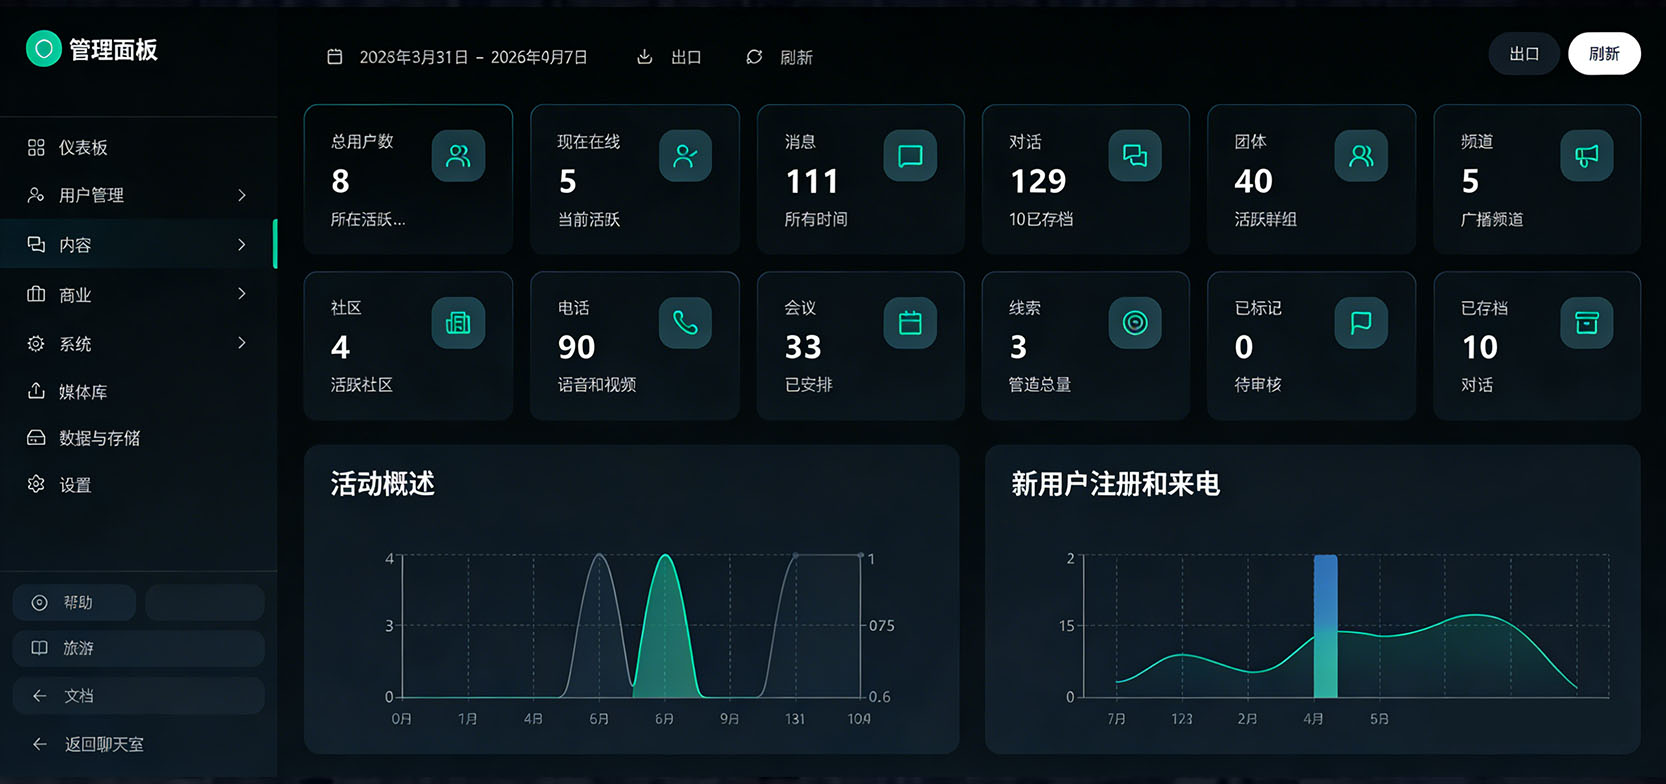Image resolution: width=1666 pixels, height=784 pixels.
Task: Click the 管理面板 title text
Action: (x=113, y=50)
